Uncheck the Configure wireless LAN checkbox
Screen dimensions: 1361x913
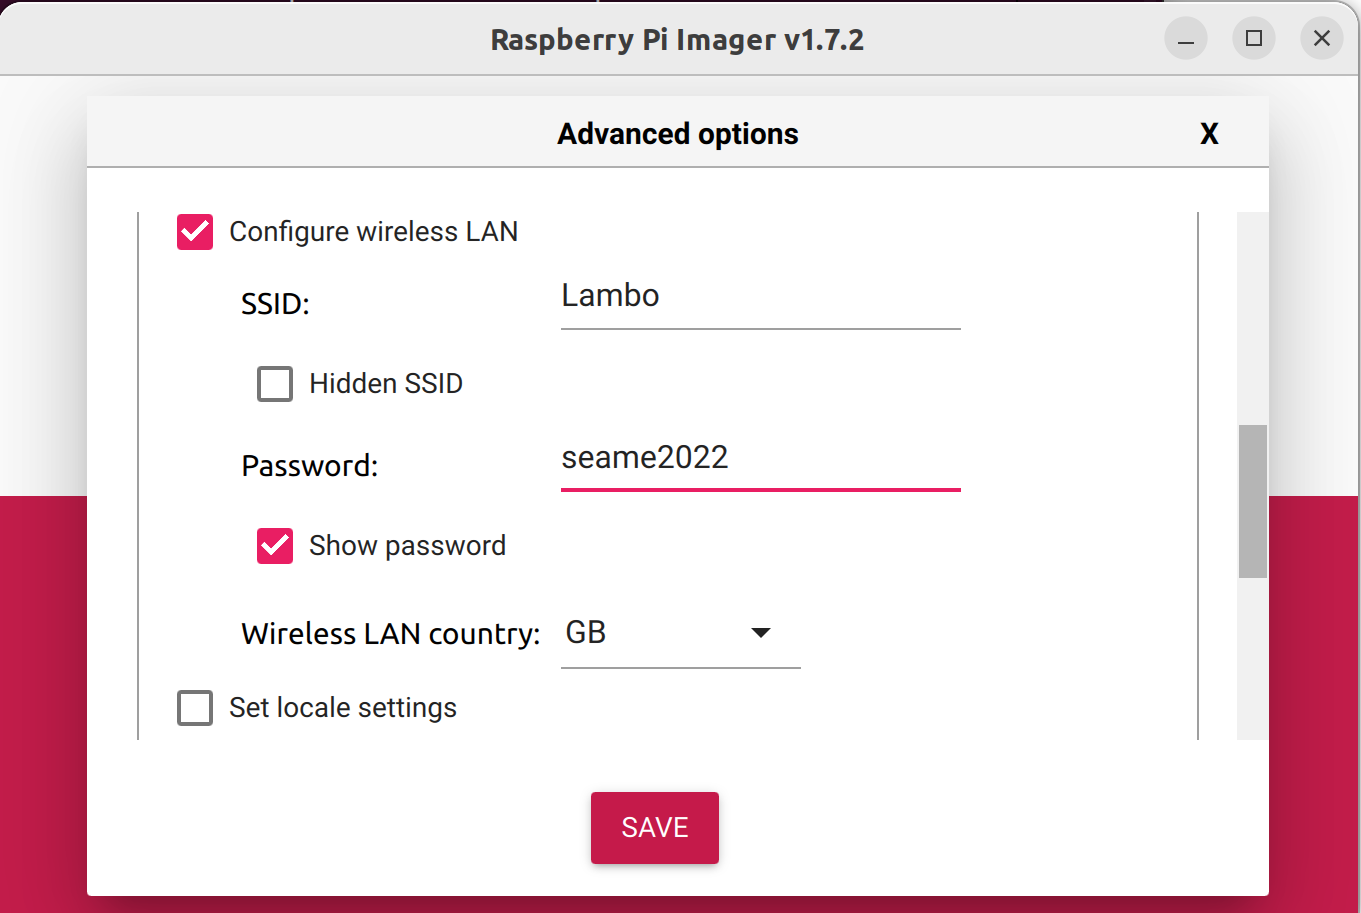pyautogui.click(x=195, y=232)
